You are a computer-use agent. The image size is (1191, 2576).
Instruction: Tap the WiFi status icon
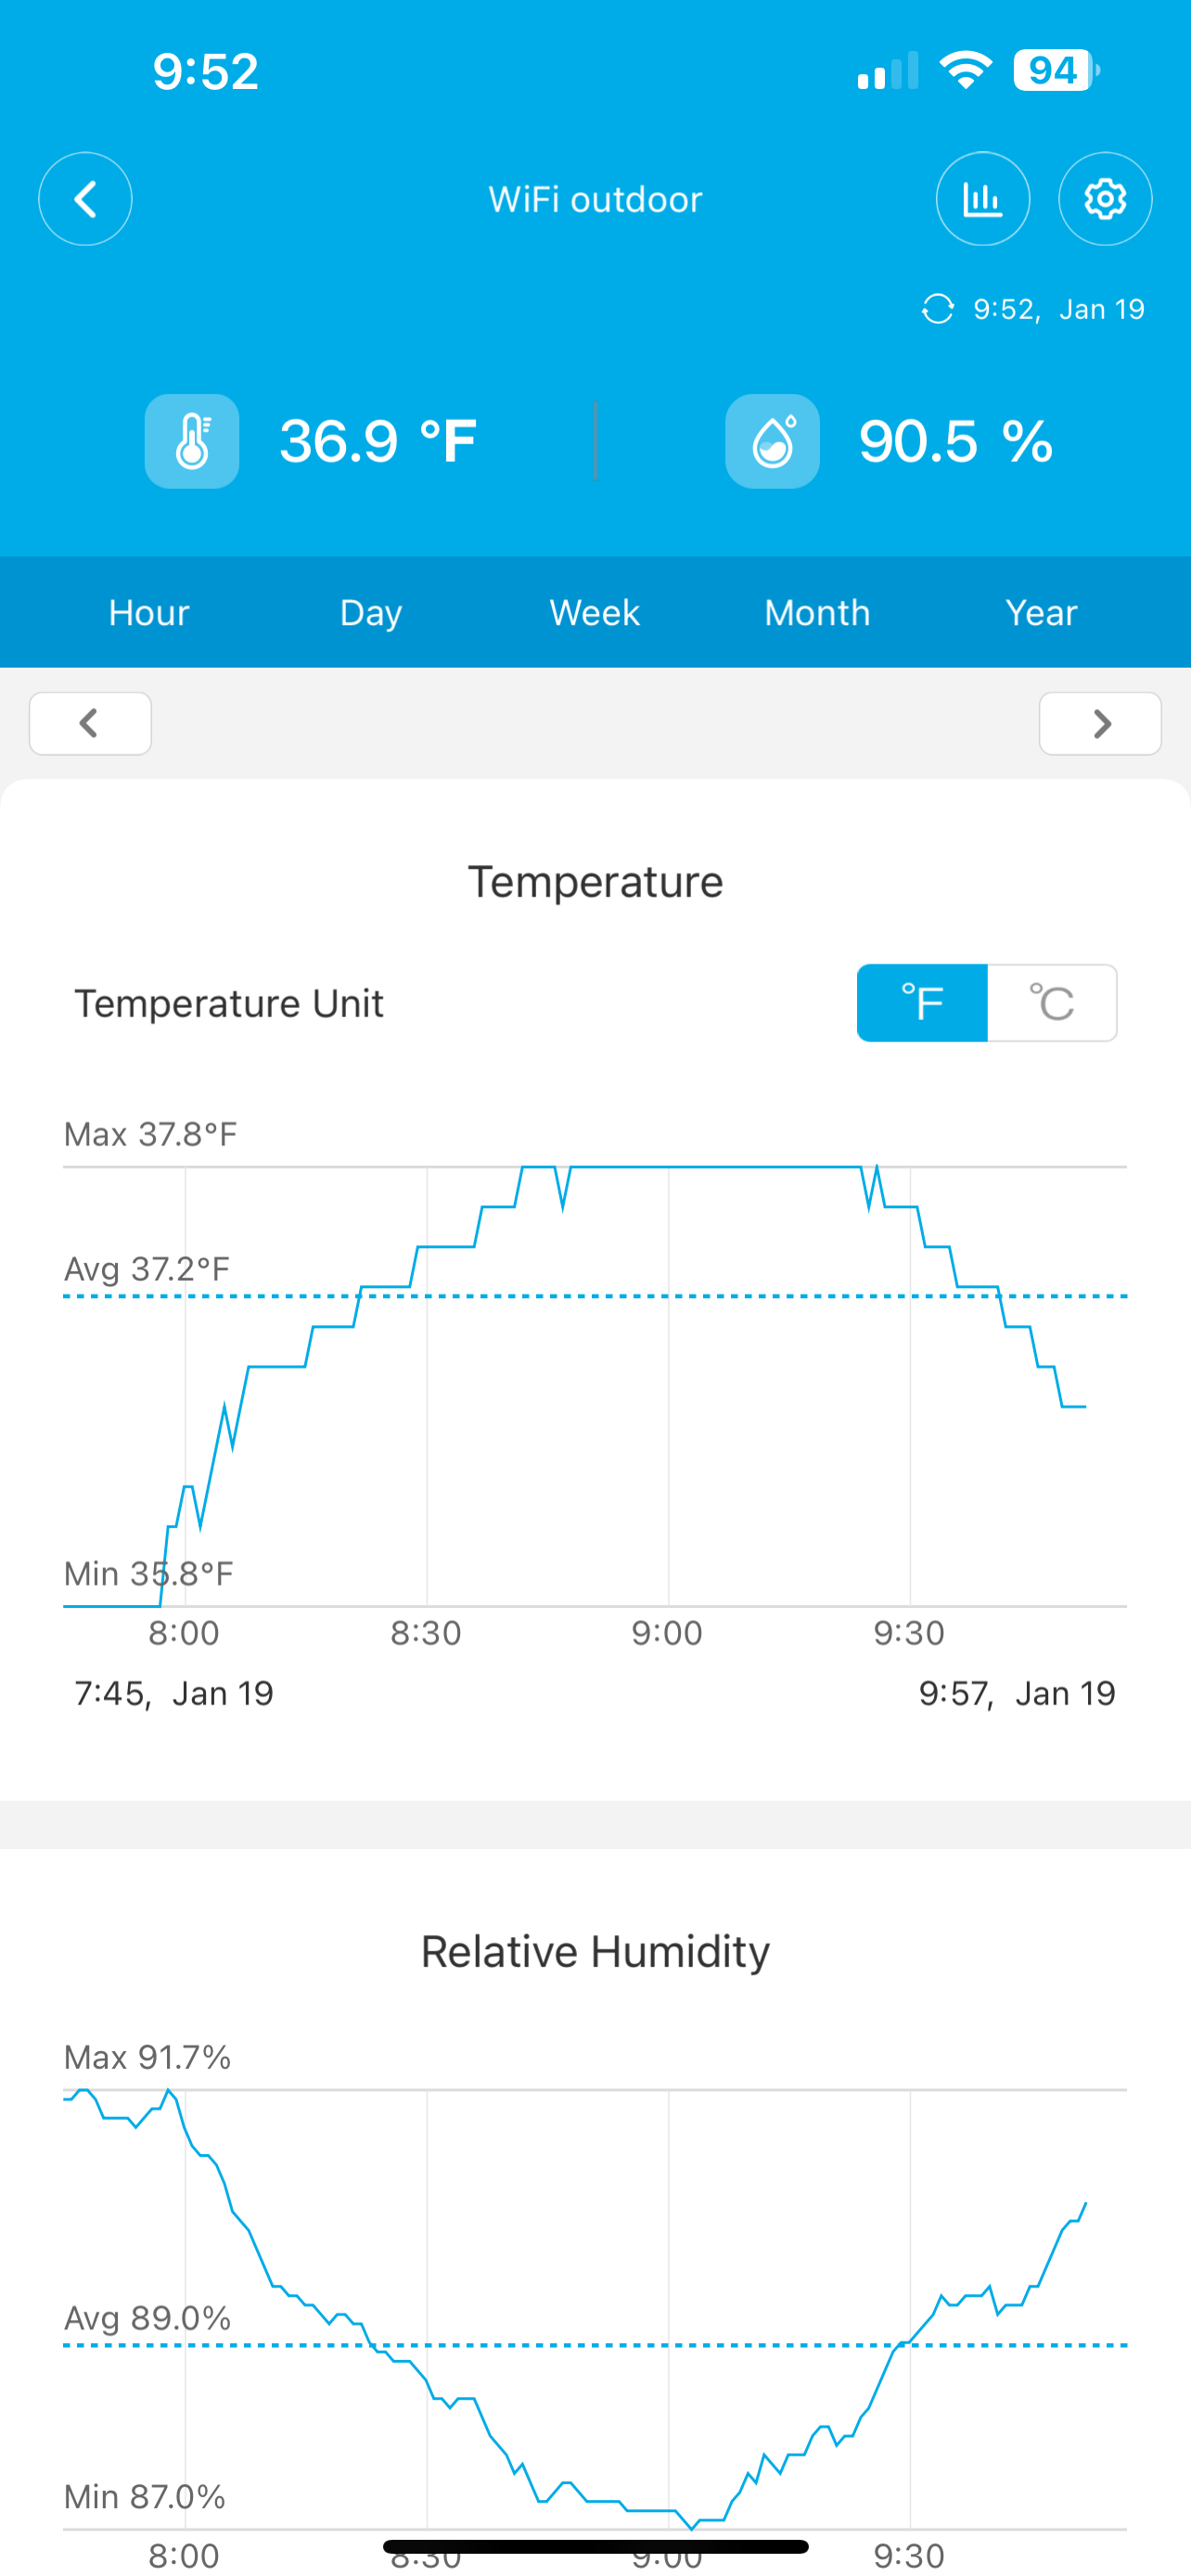(965, 71)
